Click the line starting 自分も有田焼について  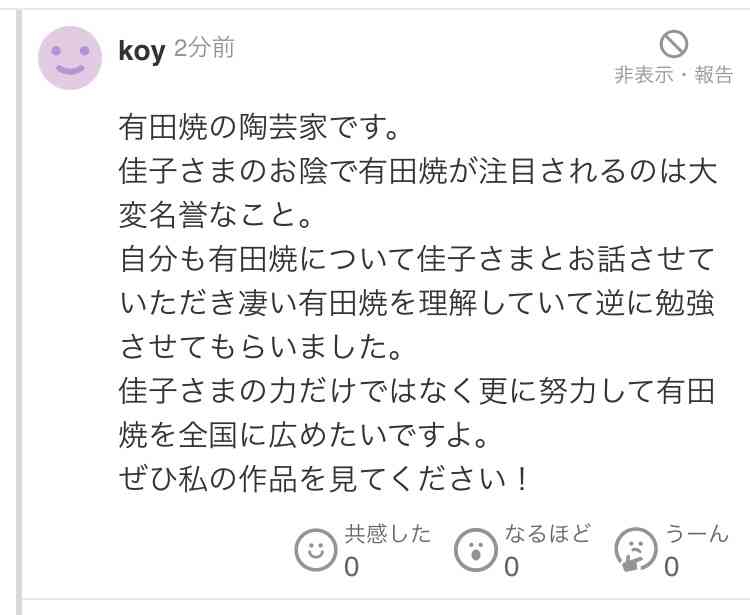pyautogui.click(x=418, y=259)
